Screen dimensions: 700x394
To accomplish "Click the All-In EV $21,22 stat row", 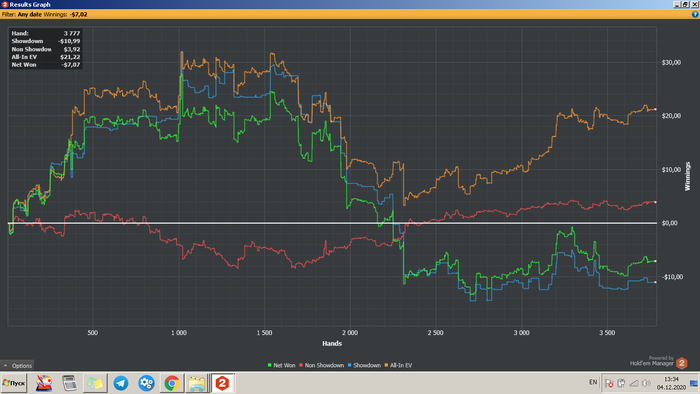I will 46,57.
